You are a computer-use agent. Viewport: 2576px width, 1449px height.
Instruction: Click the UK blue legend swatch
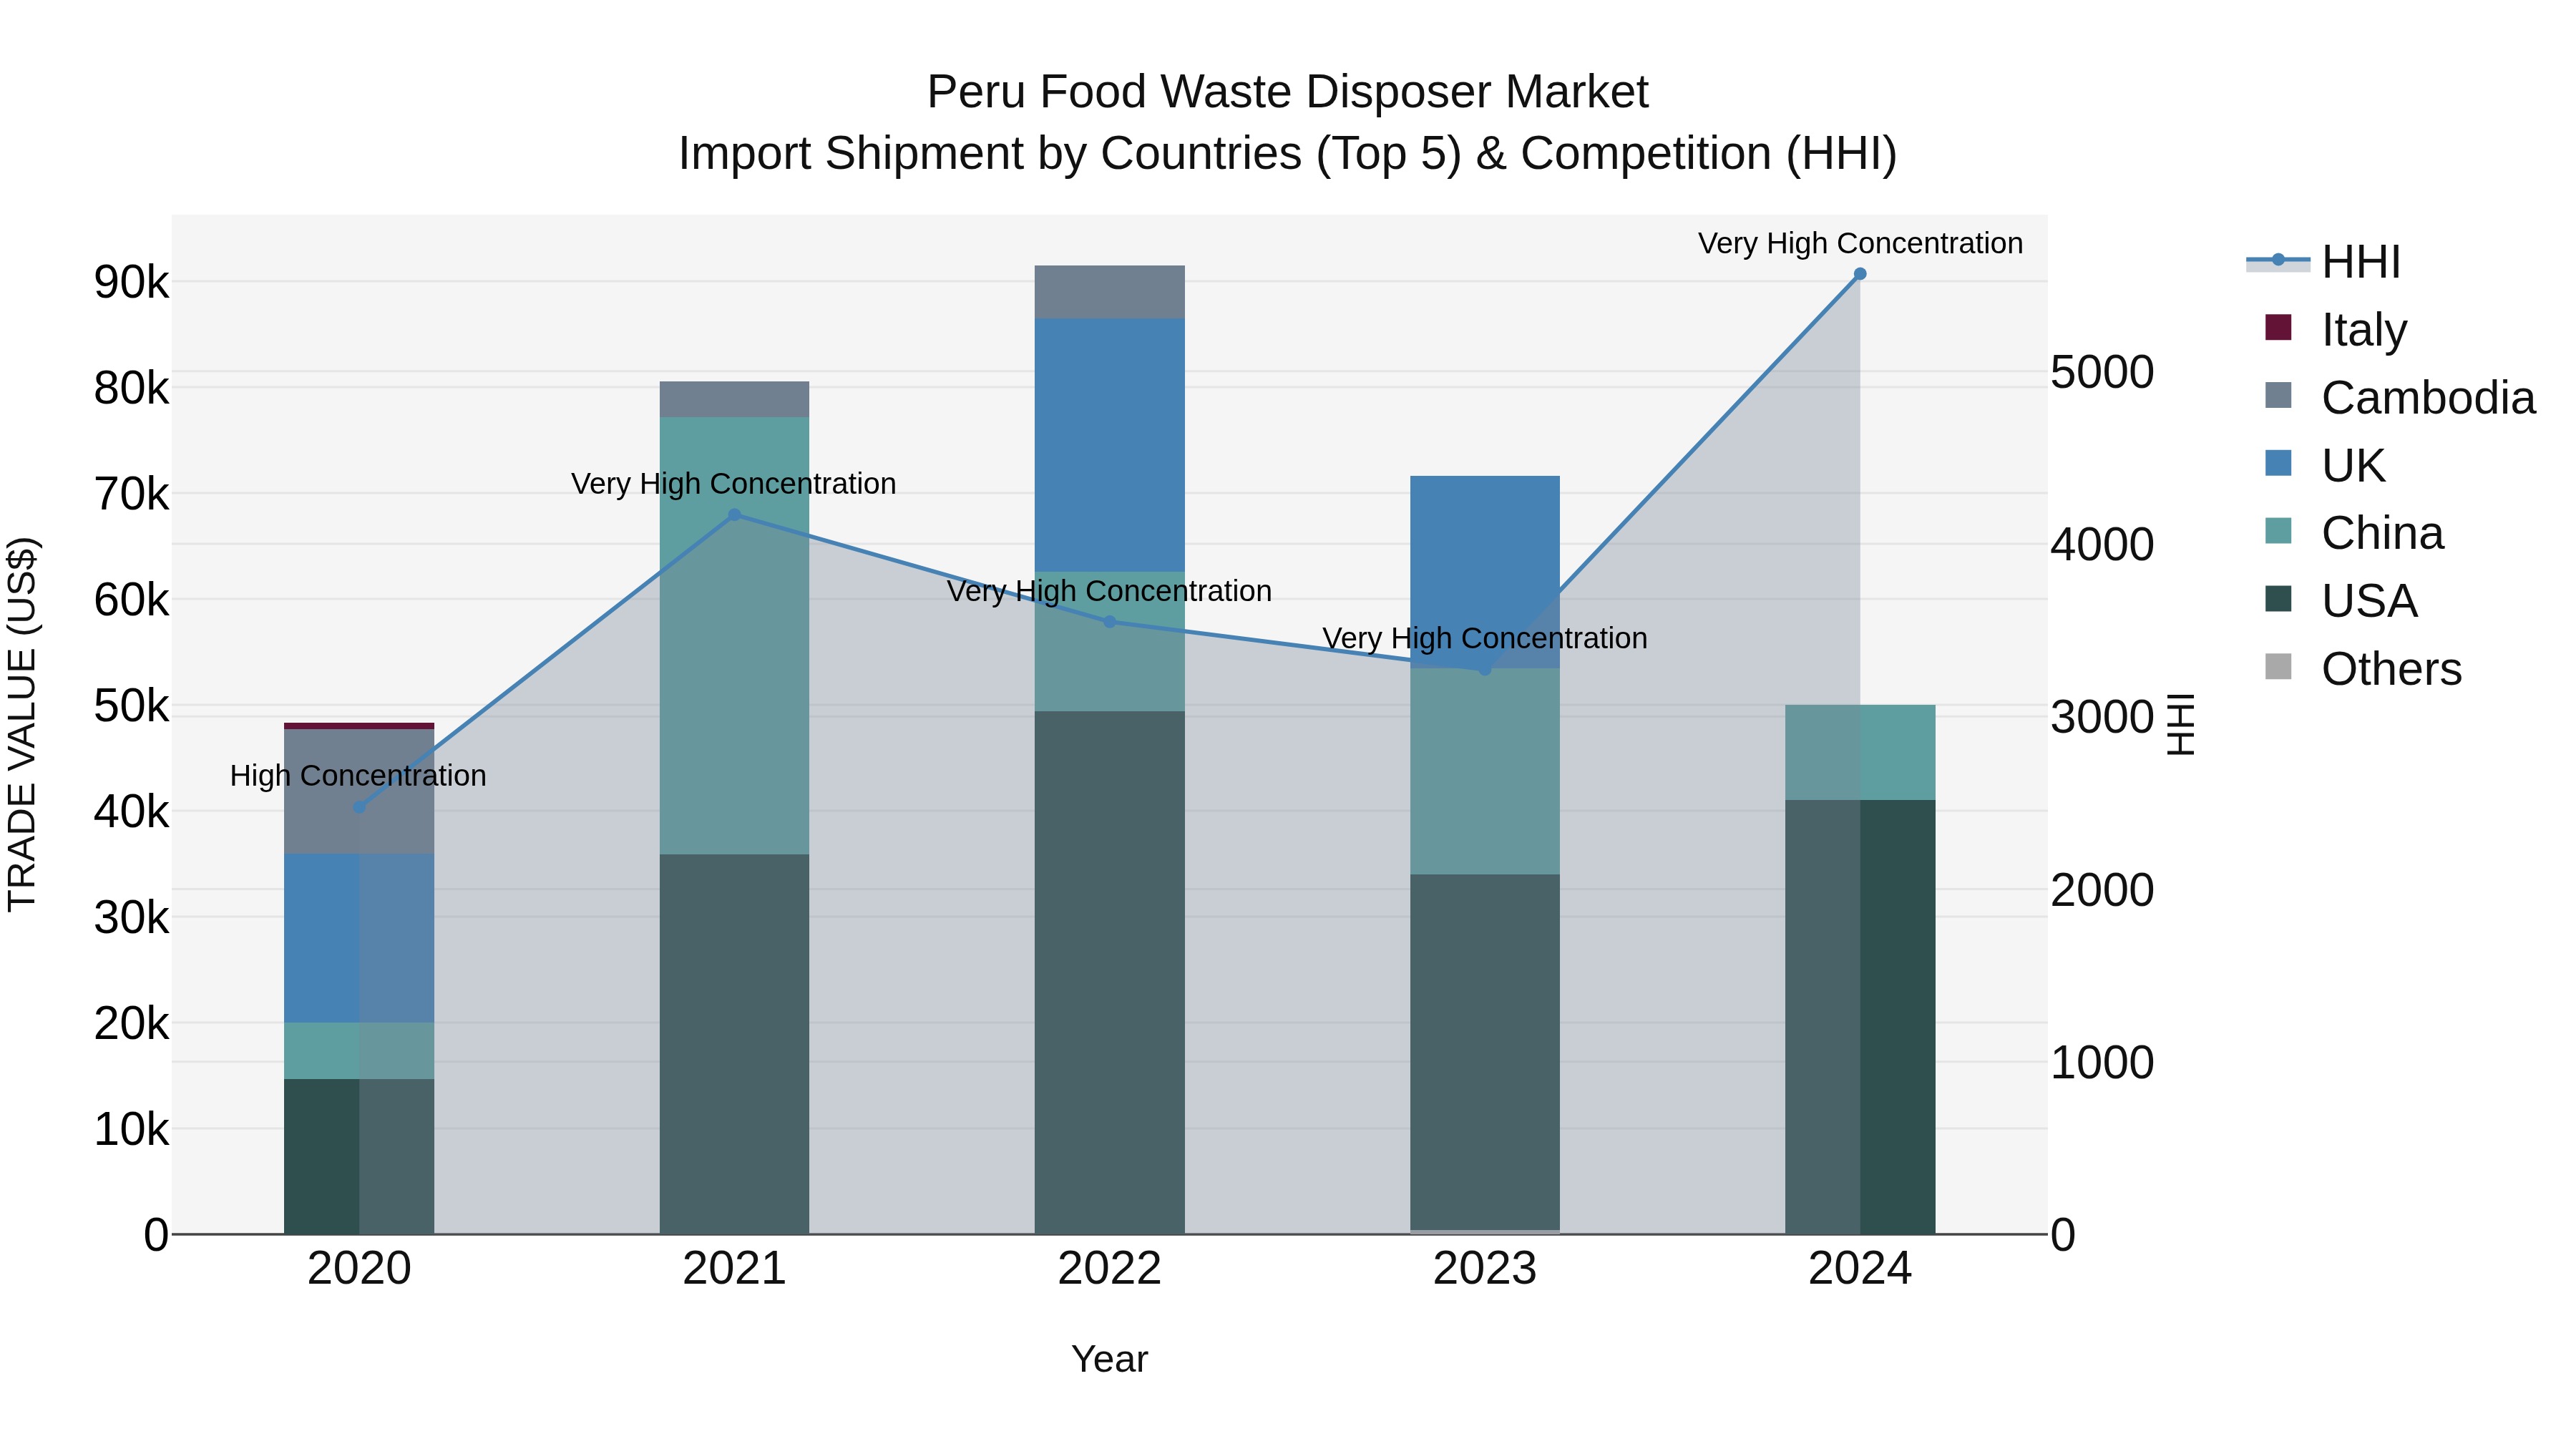[2278, 463]
